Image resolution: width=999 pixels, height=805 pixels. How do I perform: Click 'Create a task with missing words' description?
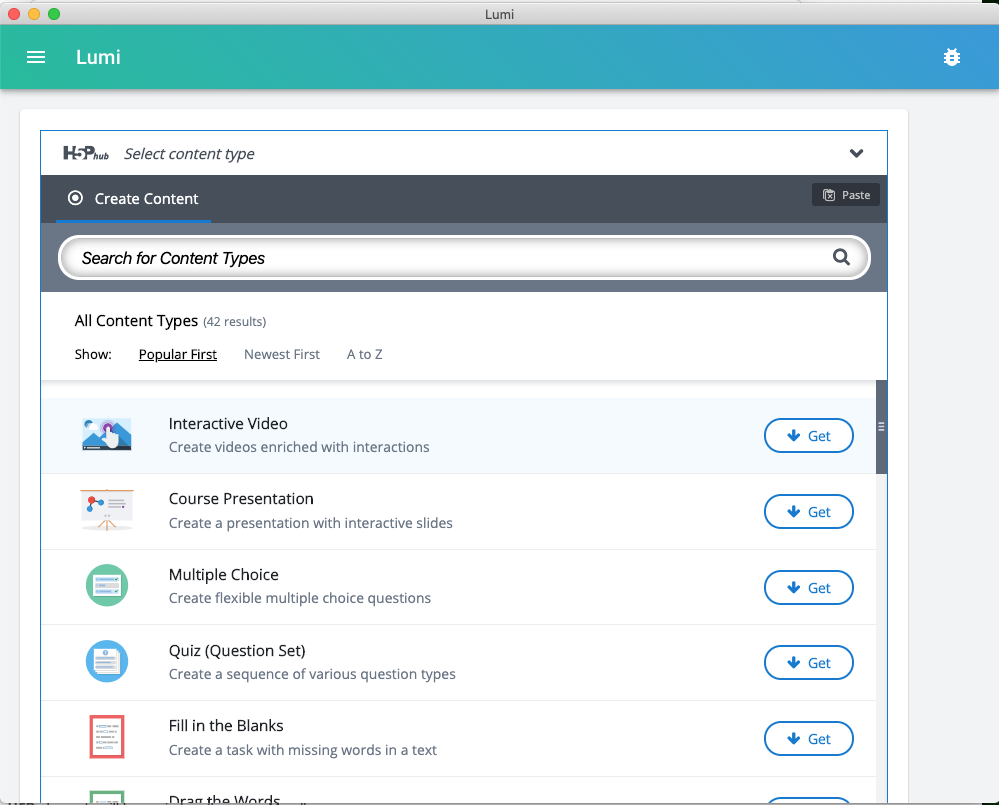click(303, 750)
